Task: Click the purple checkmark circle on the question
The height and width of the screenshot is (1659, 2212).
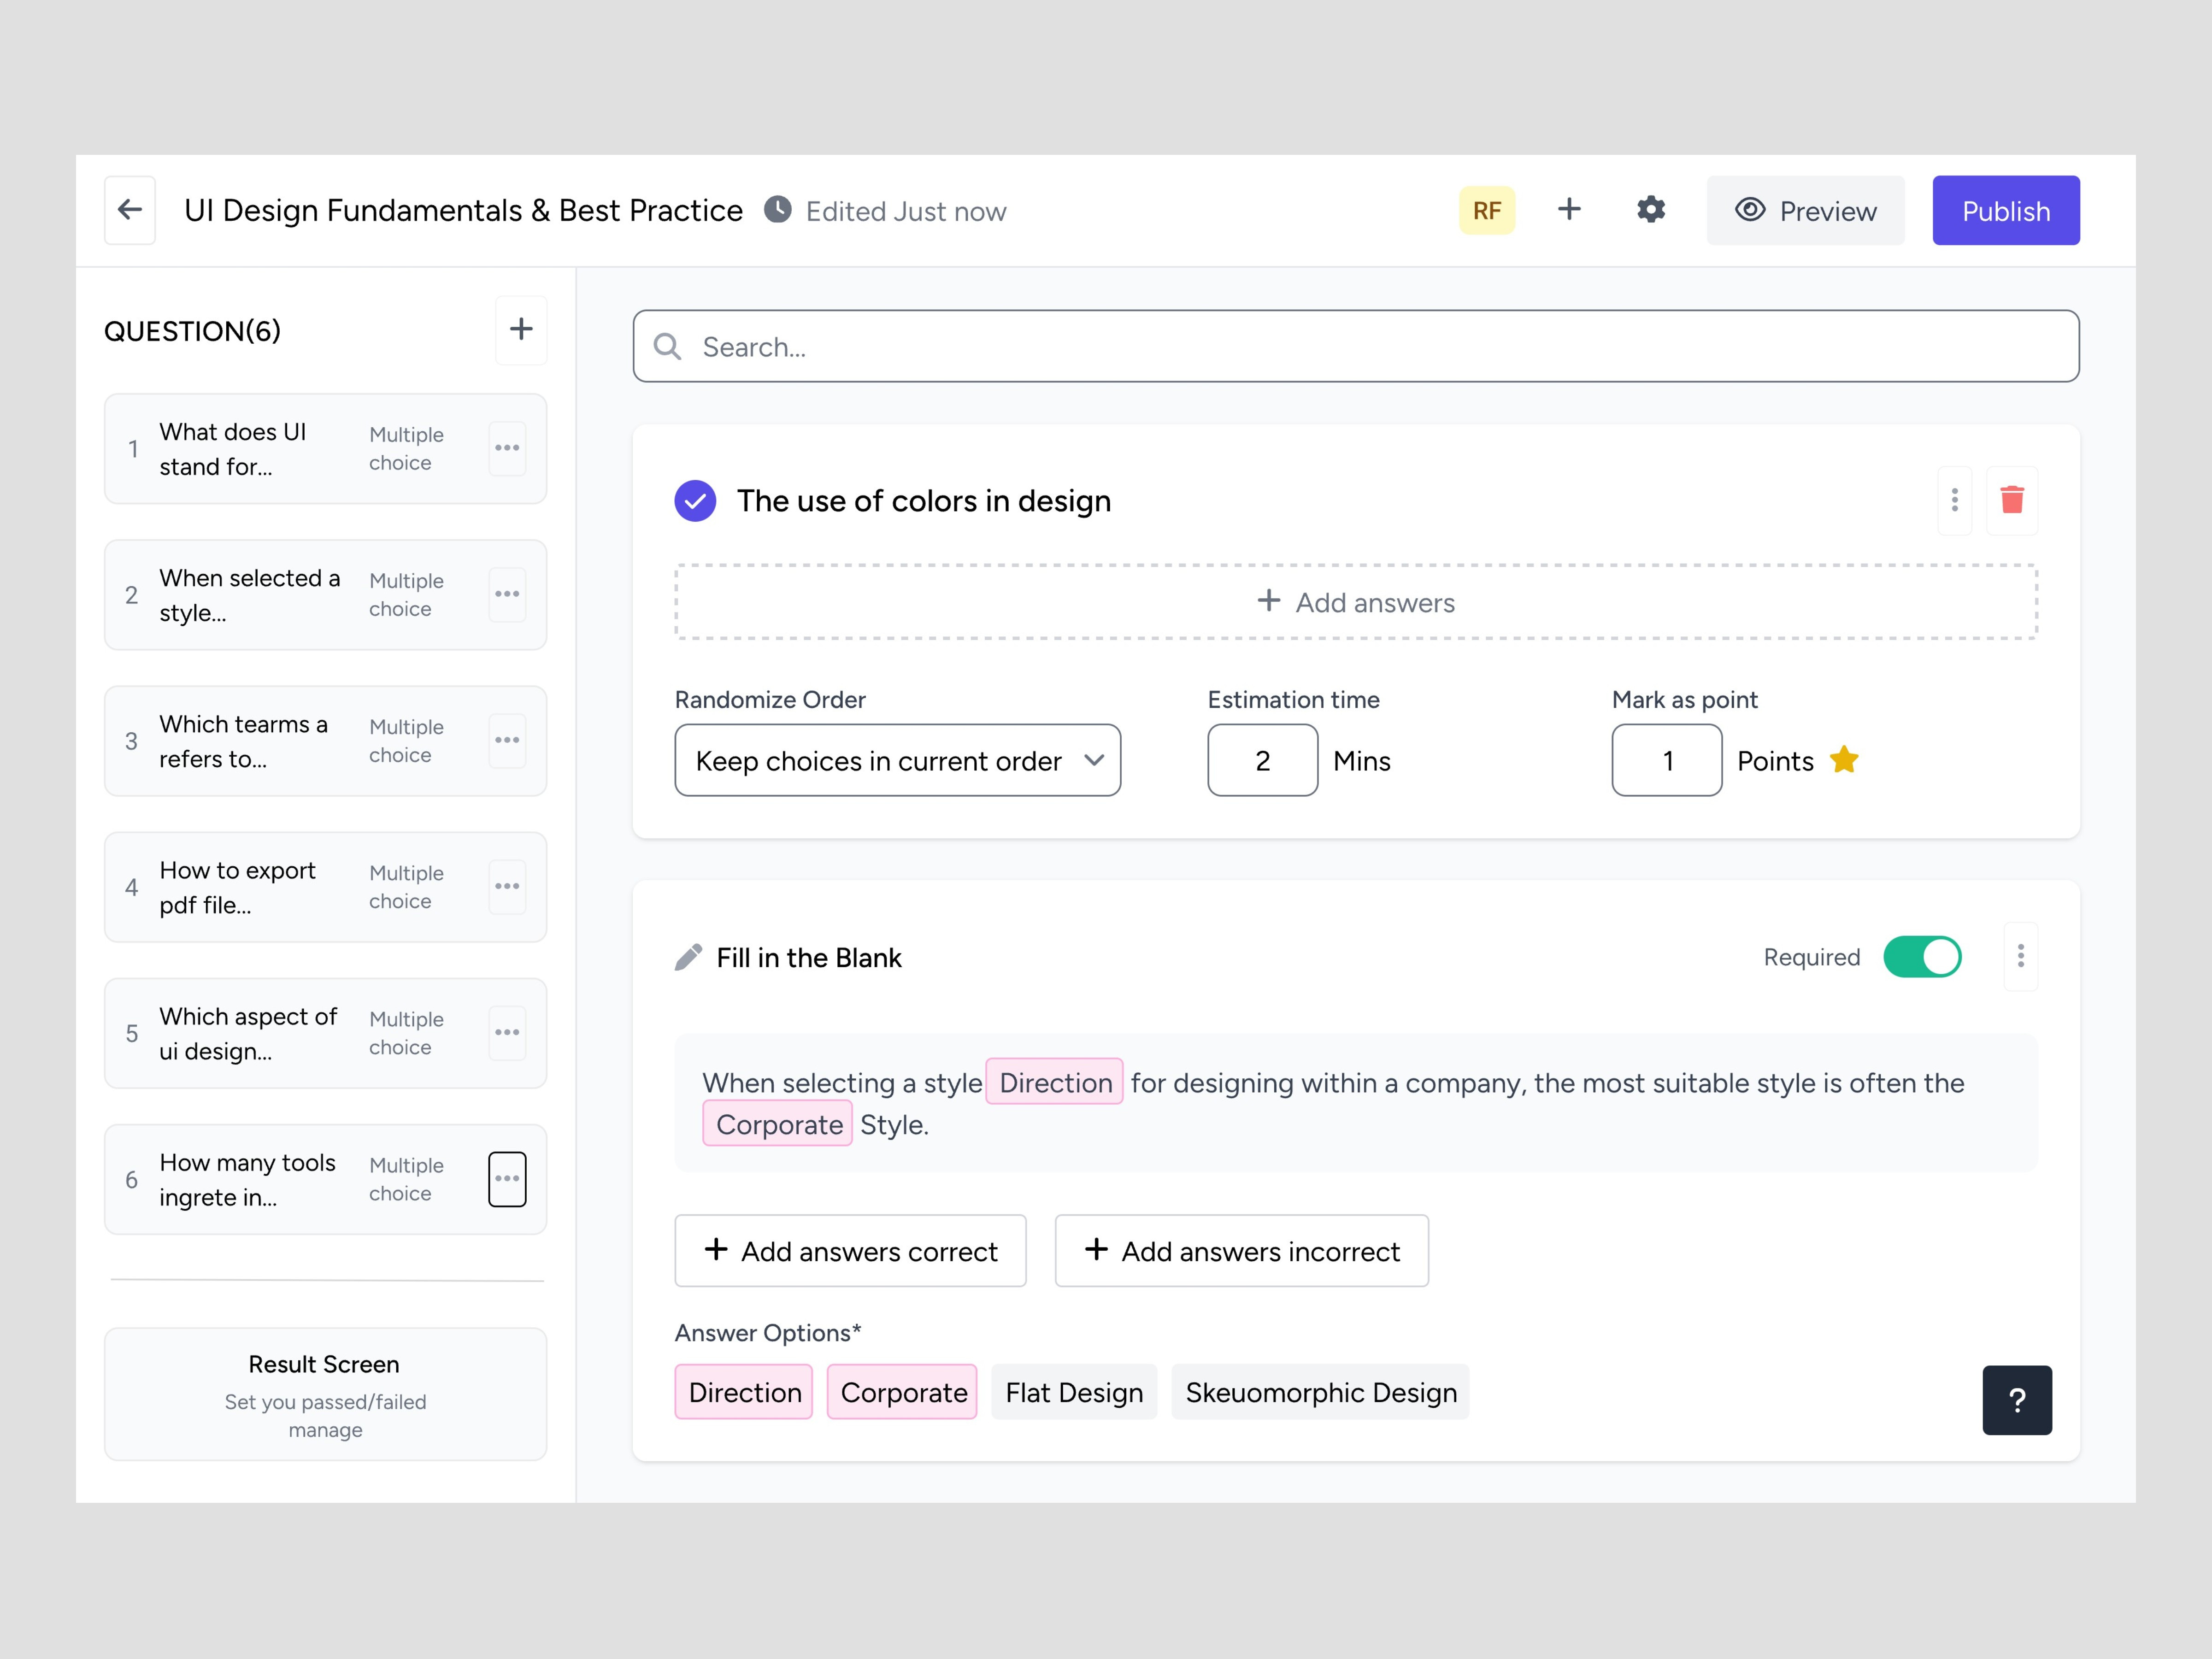Action: pos(694,501)
